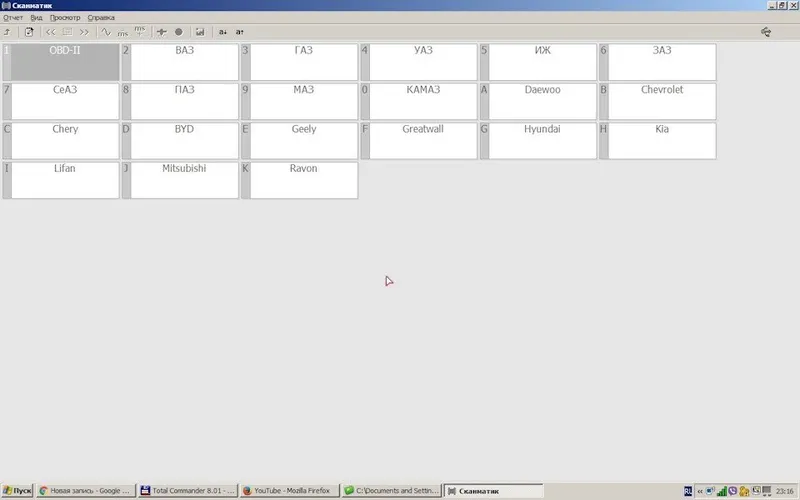Click the Сканматик taskbar button
Screen dimensions: 800x500
(493, 491)
